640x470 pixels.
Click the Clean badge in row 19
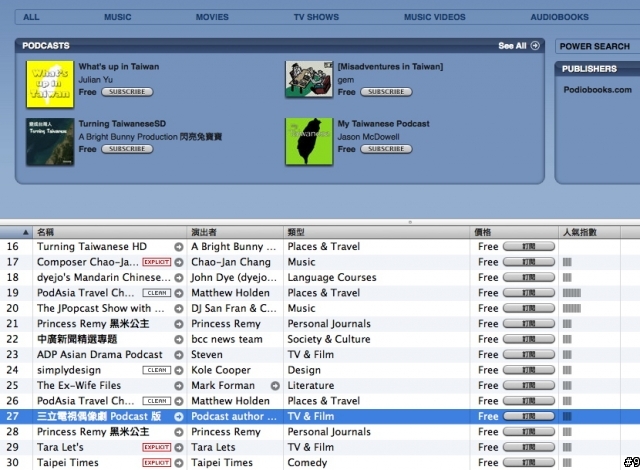click(157, 293)
